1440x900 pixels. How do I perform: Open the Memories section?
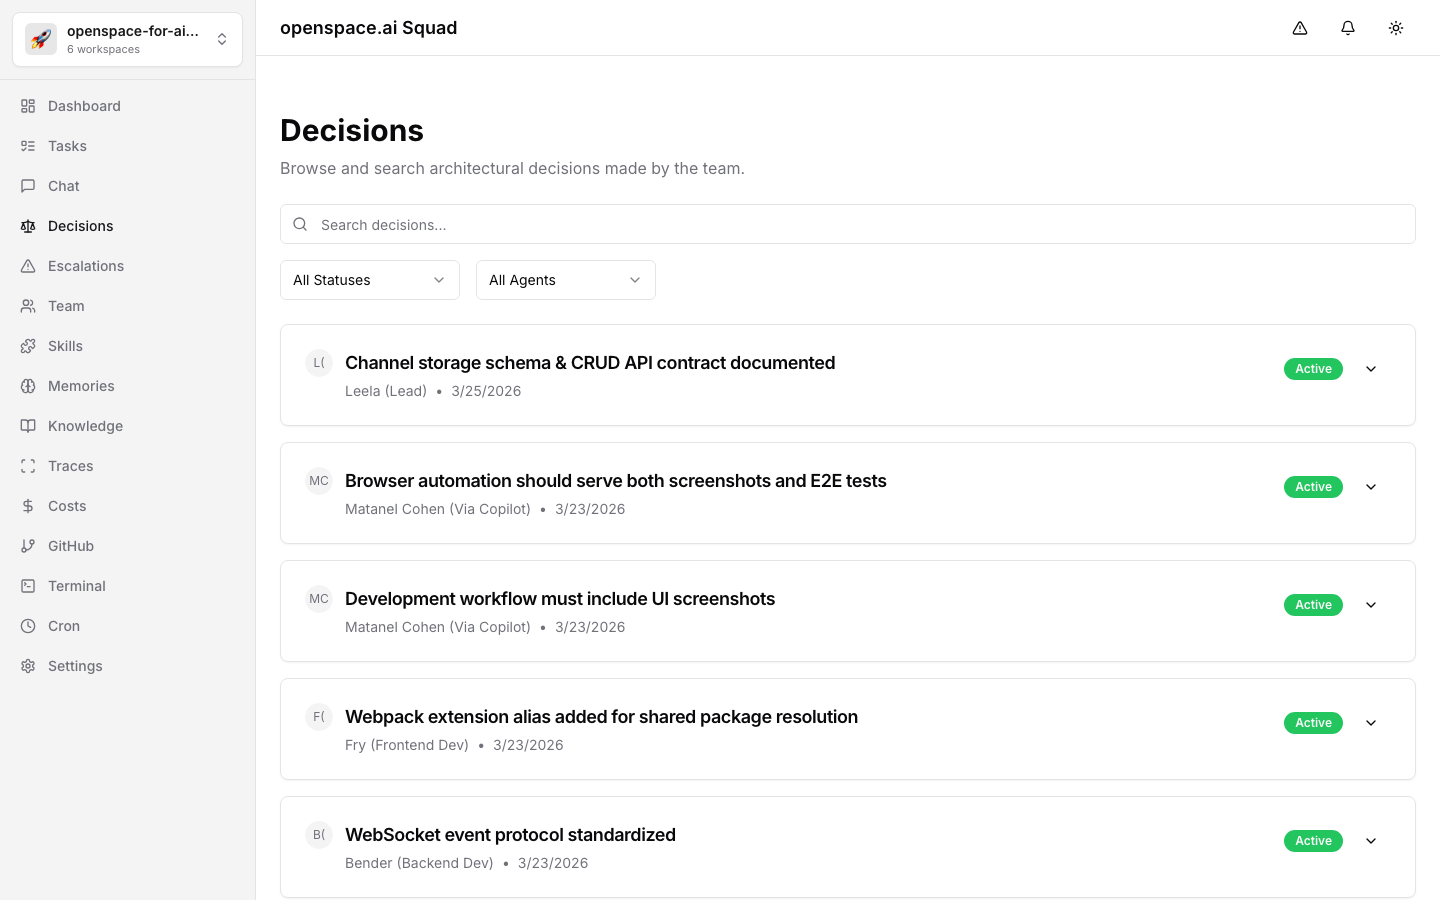coord(81,386)
